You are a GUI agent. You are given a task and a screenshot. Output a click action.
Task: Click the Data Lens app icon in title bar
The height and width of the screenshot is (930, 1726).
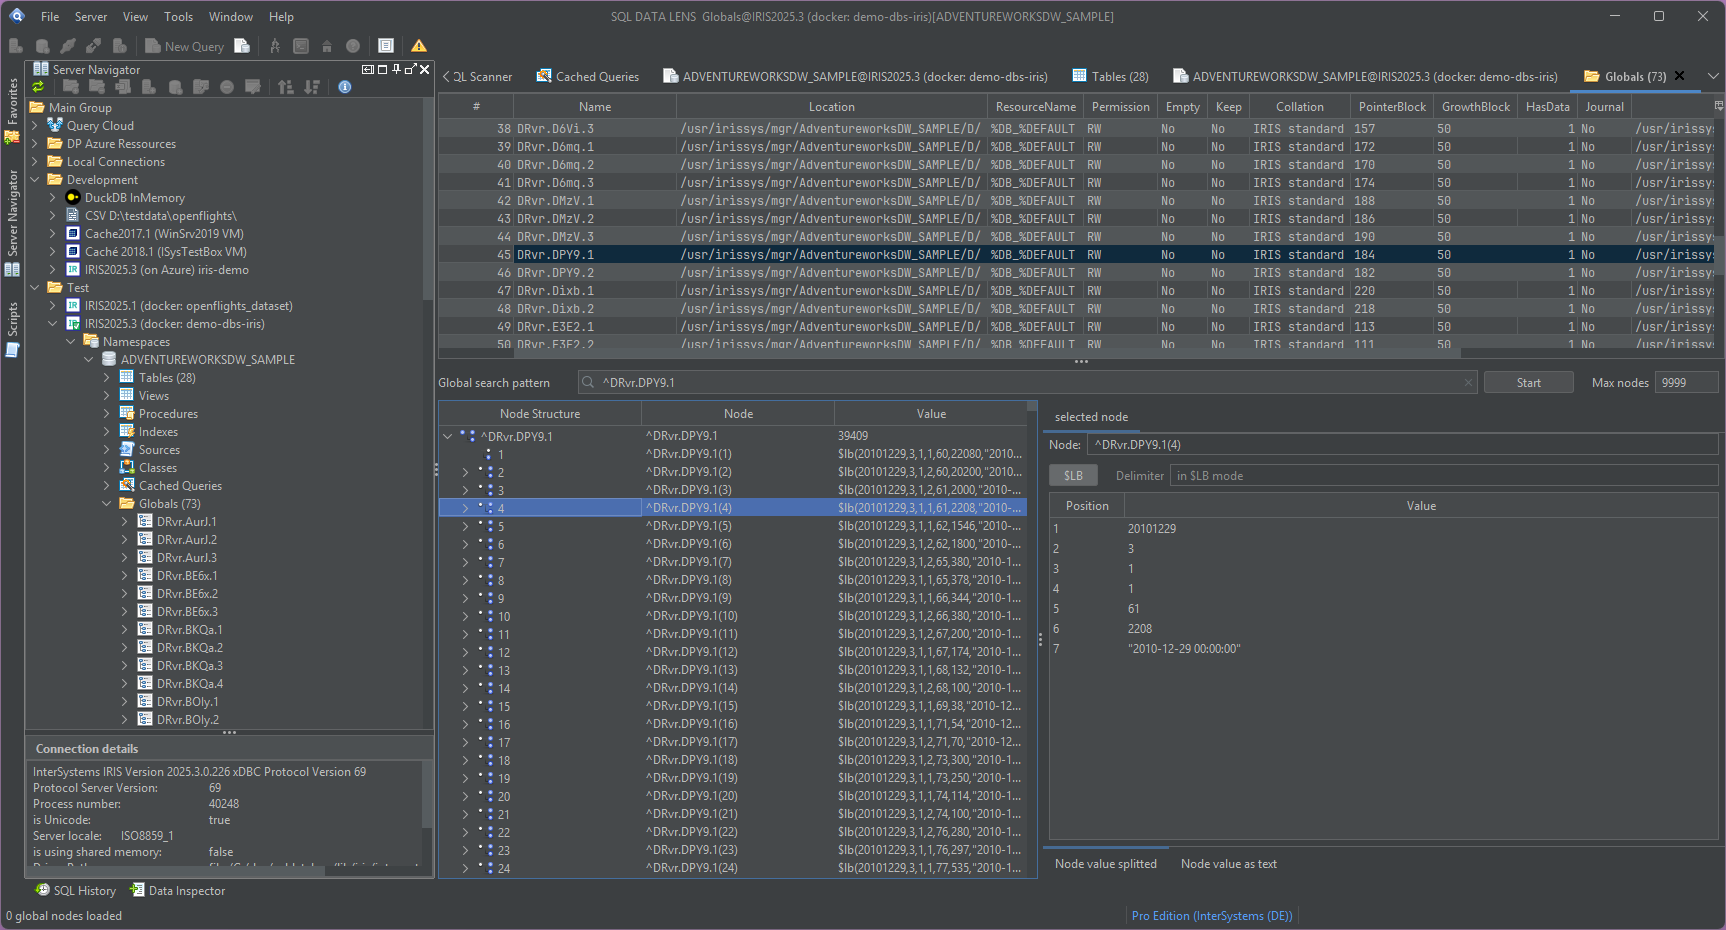(16, 16)
